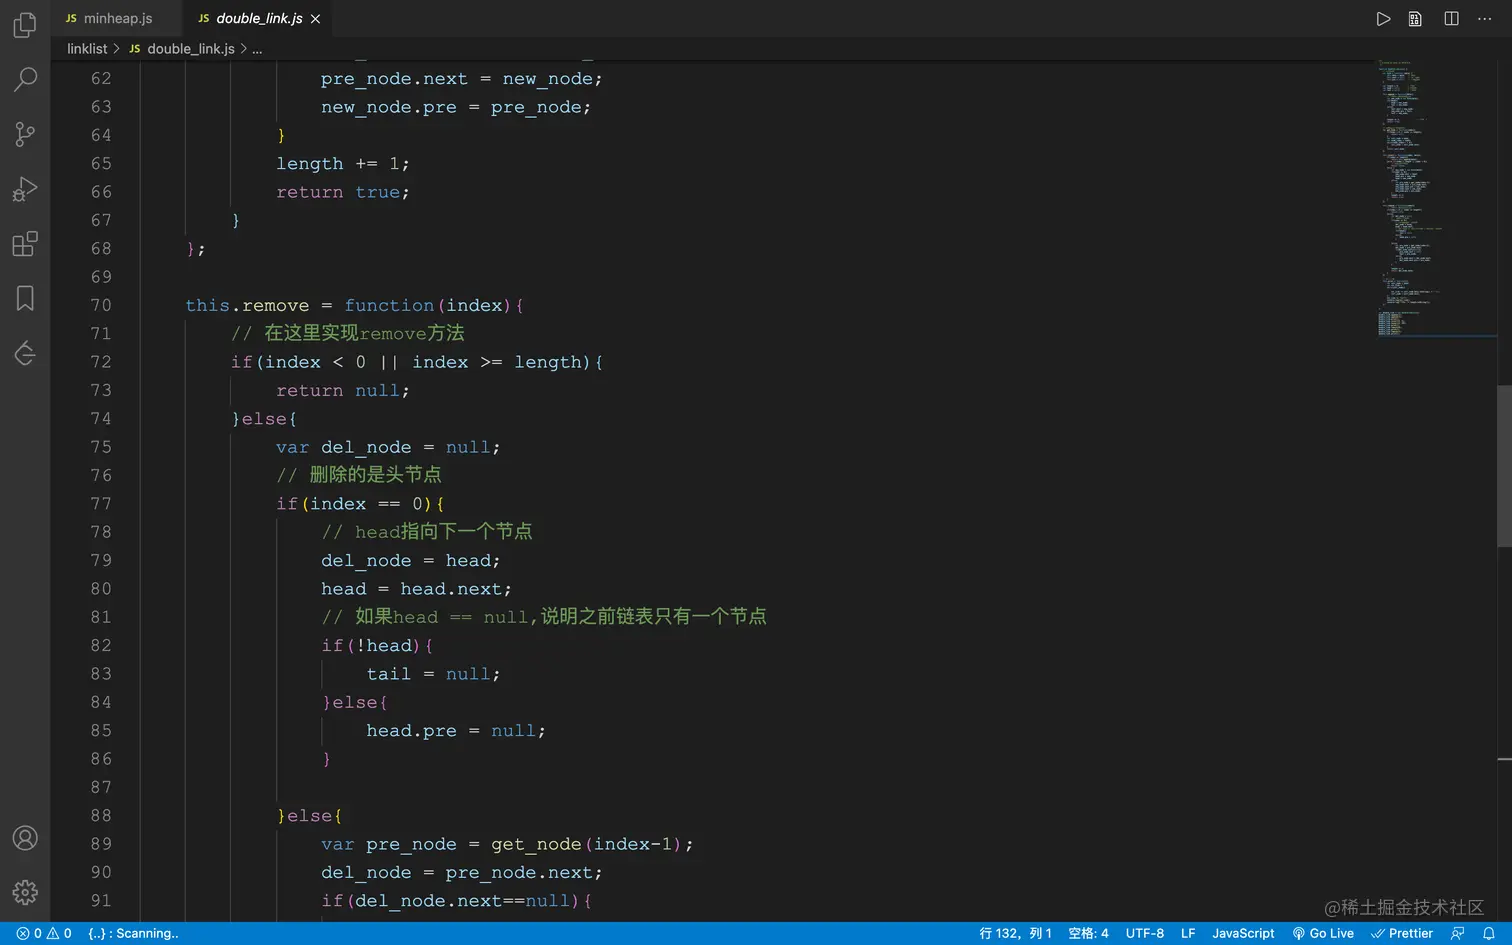Click line number 88 in the gutter
Image resolution: width=1512 pixels, height=945 pixels.
[101, 815]
